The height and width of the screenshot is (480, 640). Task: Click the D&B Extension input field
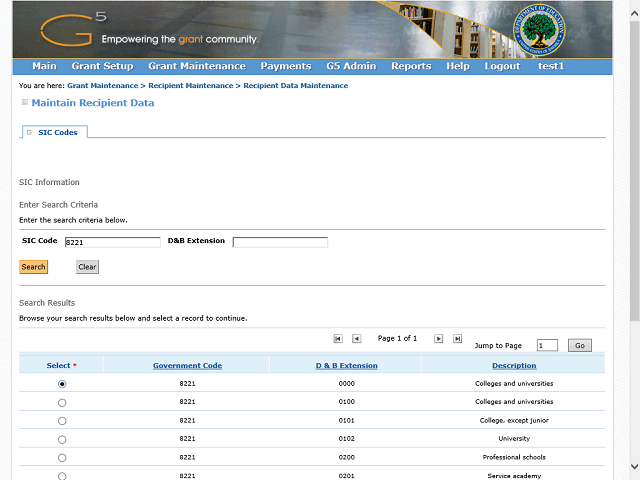pos(280,242)
